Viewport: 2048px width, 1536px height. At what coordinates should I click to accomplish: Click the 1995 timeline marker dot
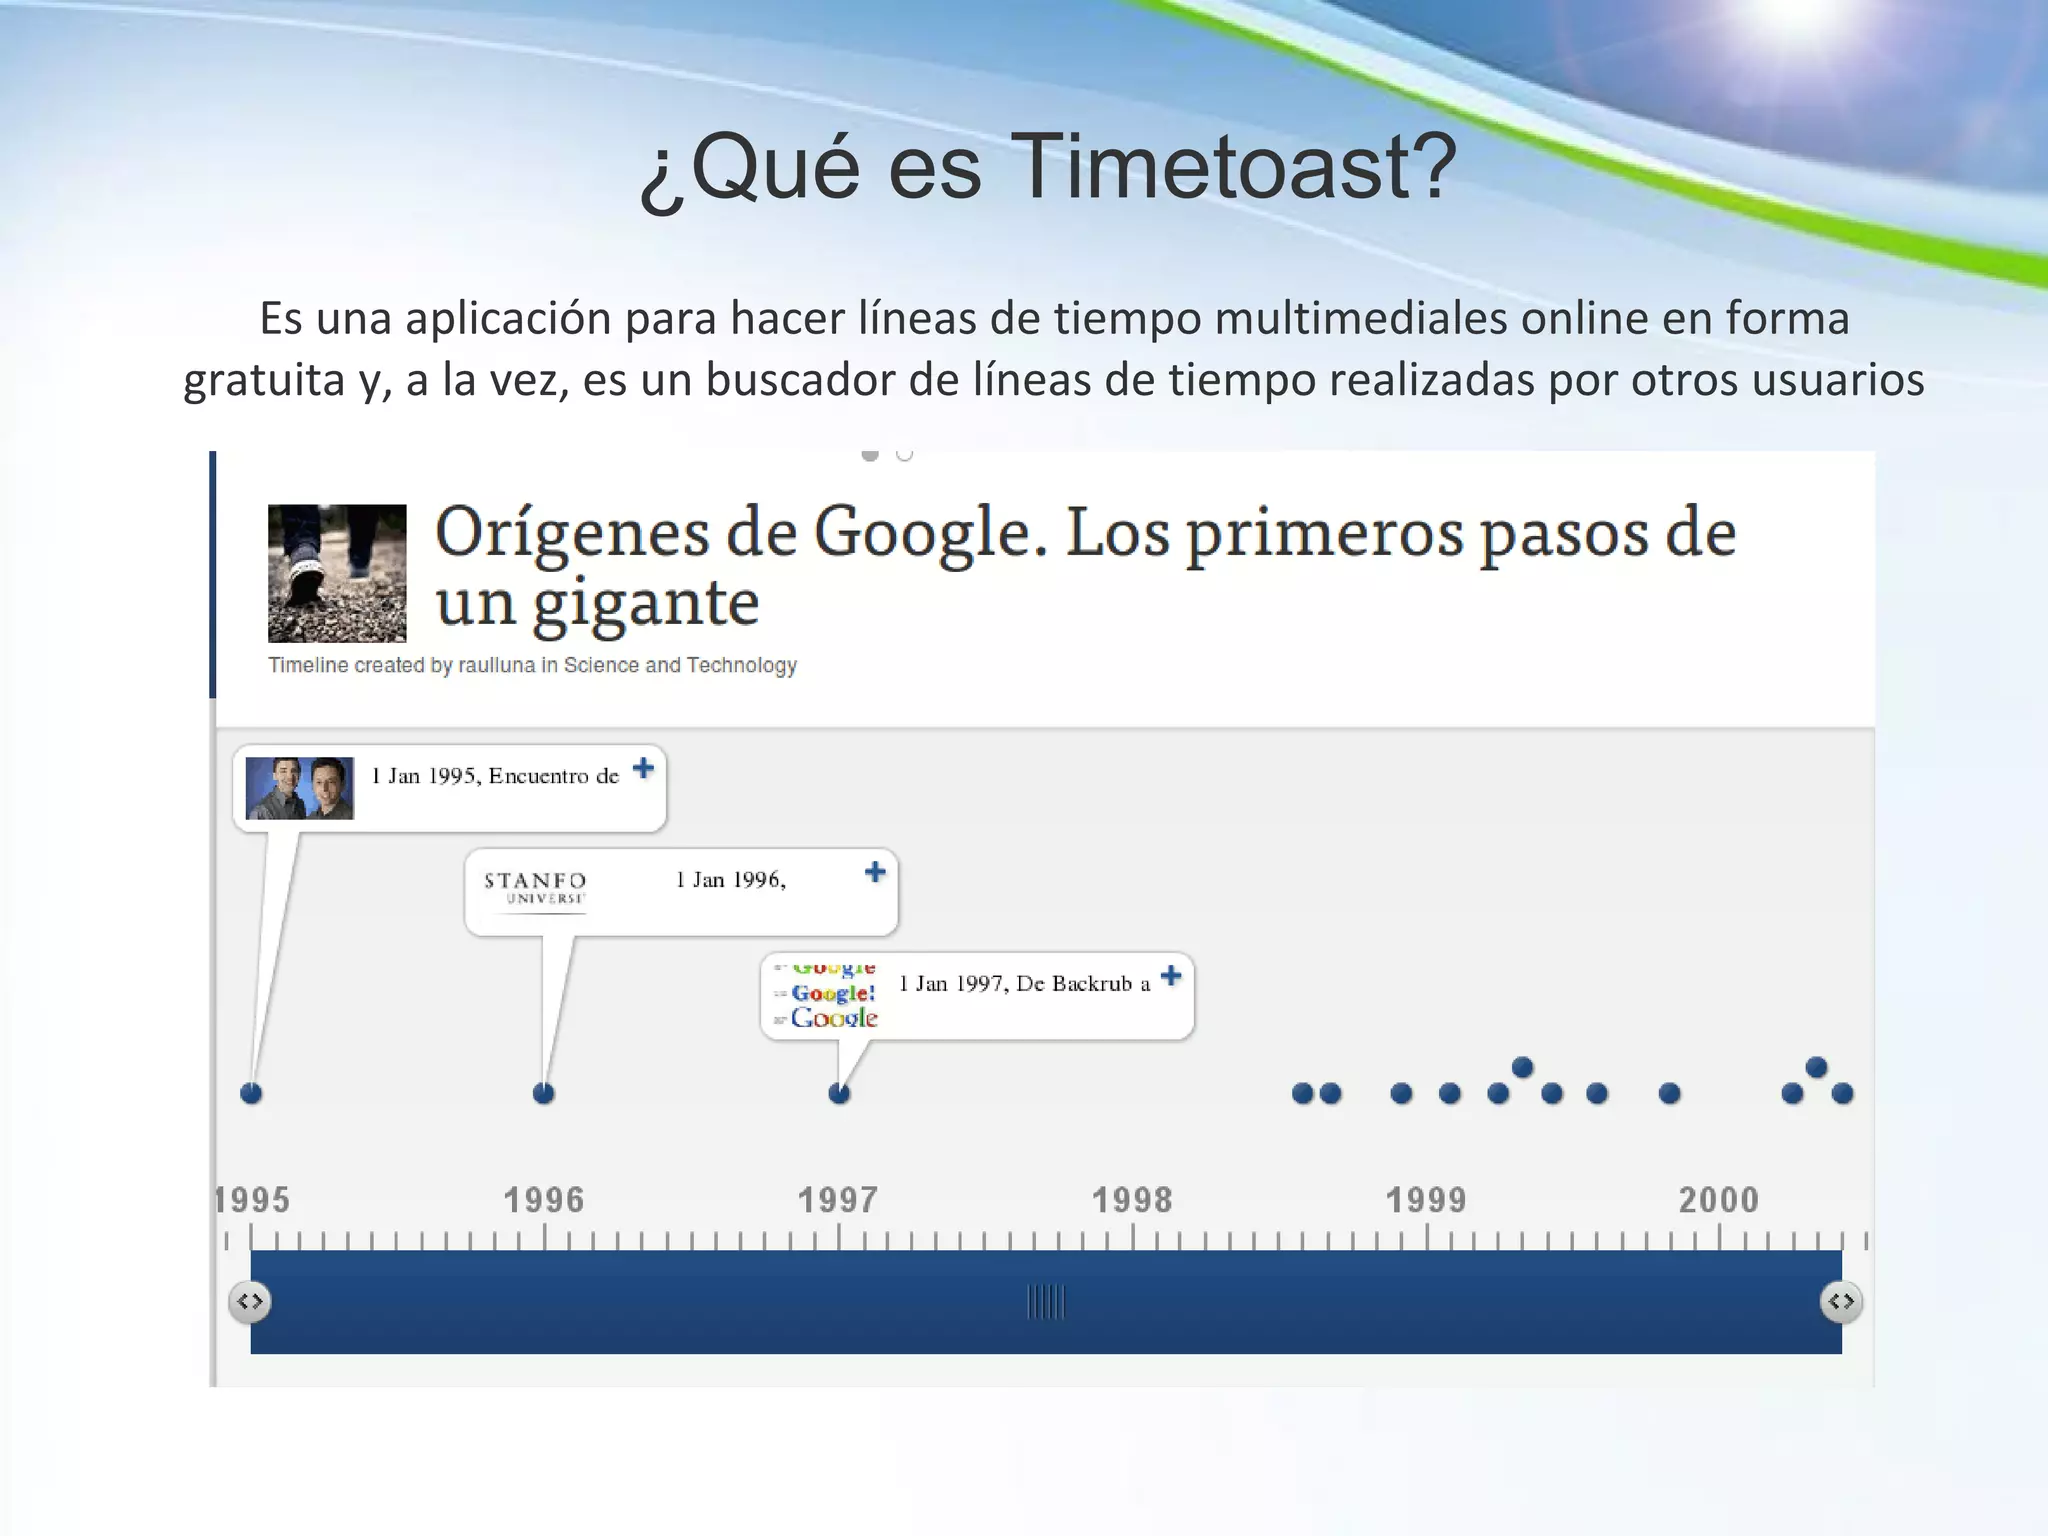pos(251,1093)
